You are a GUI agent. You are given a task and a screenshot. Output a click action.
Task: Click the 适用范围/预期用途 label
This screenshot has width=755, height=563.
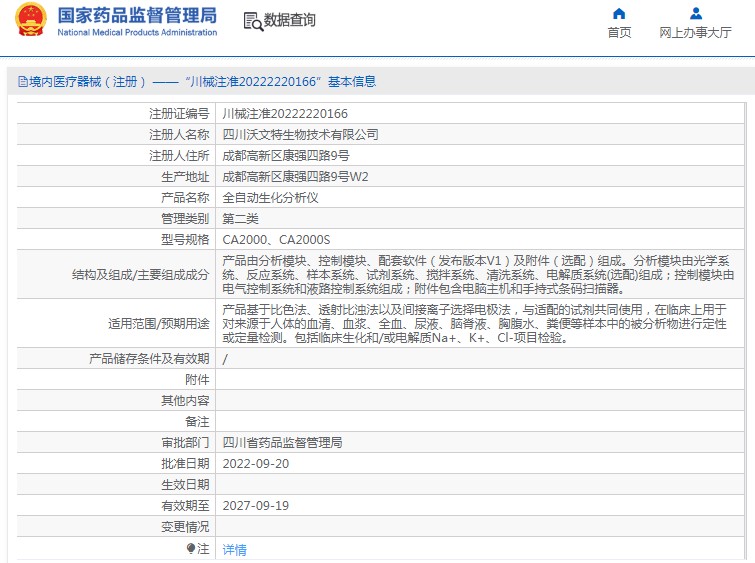[x=159, y=324]
